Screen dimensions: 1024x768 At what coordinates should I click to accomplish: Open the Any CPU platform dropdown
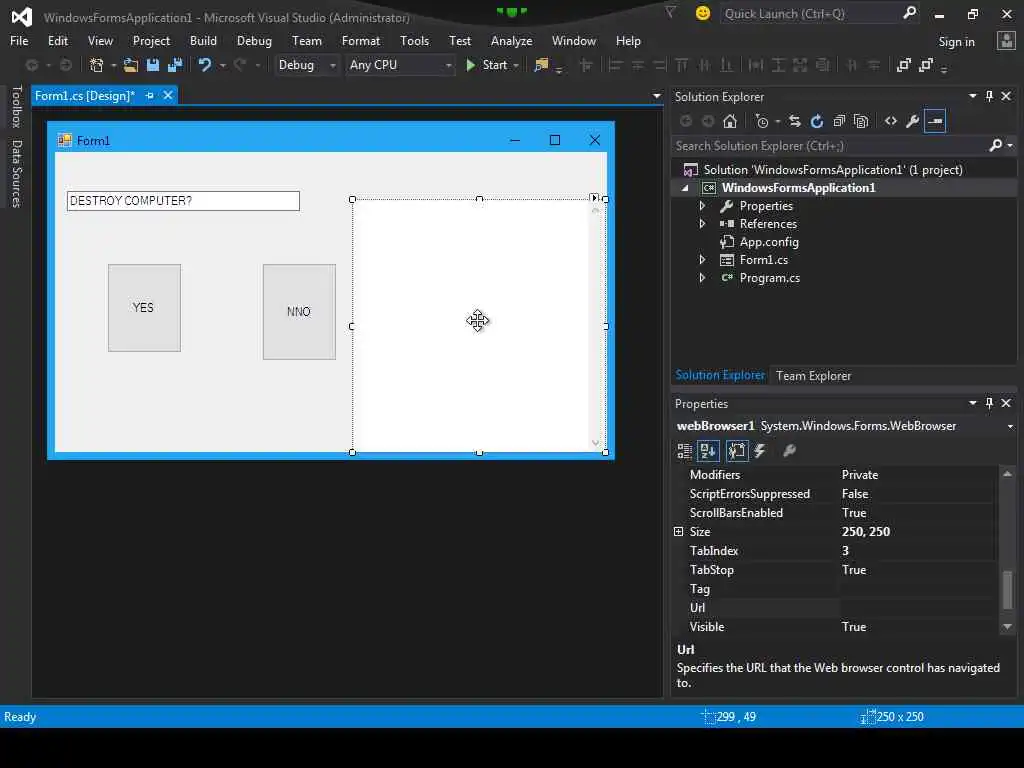tap(448, 65)
